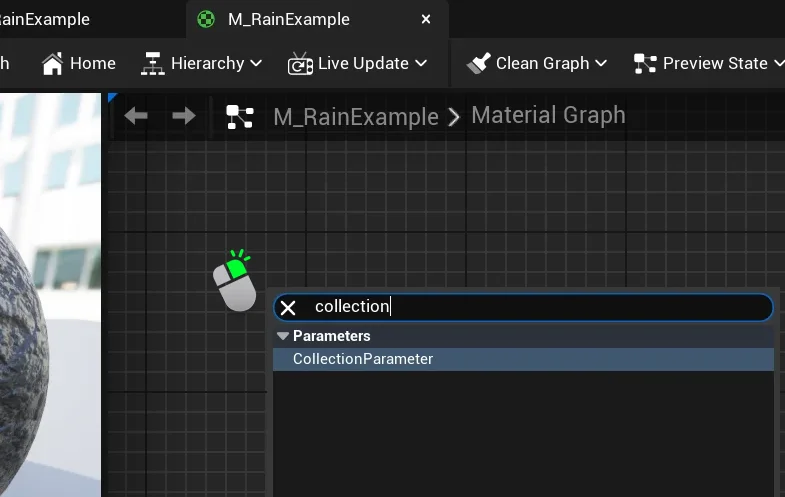Click inside the node search field
This screenshot has width=785, height=497.
tap(540, 307)
